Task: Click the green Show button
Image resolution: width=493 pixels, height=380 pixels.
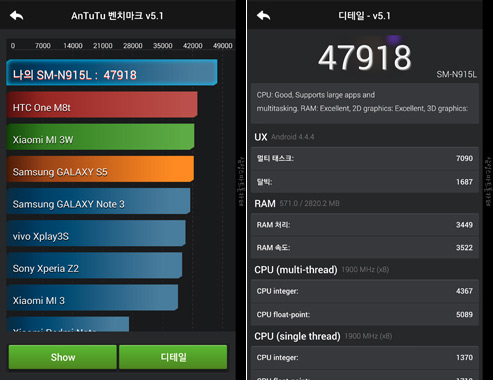Action: [63, 357]
